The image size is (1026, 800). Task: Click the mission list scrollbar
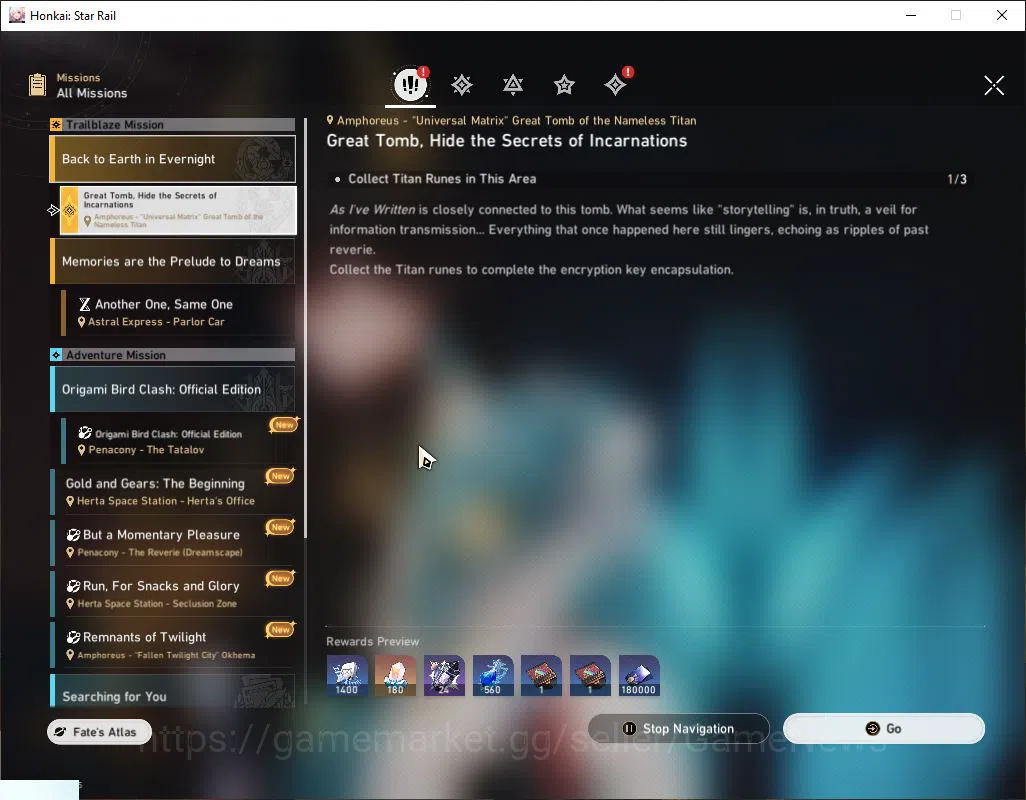click(x=306, y=327)
